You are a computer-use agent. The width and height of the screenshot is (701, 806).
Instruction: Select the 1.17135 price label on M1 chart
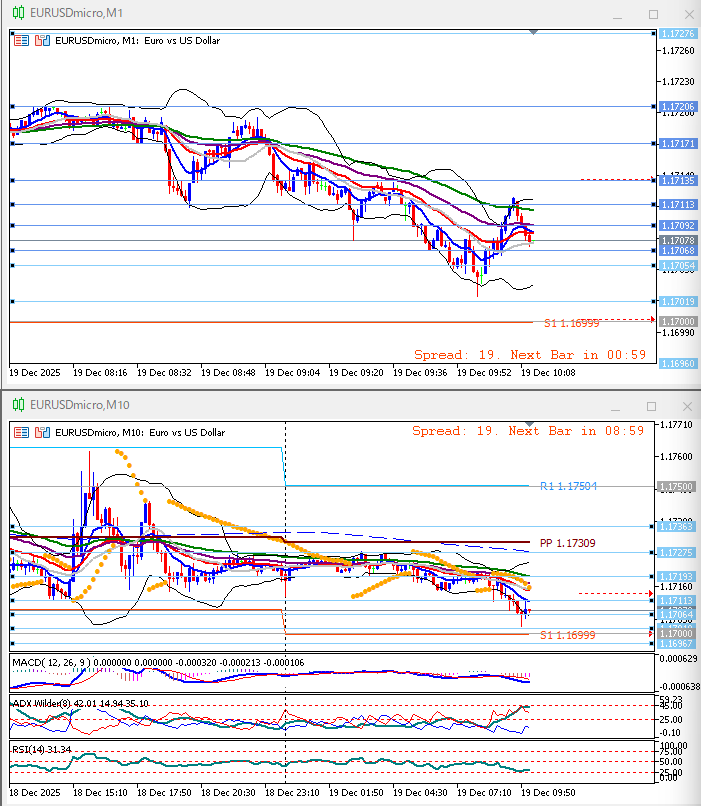click(677, 180)
